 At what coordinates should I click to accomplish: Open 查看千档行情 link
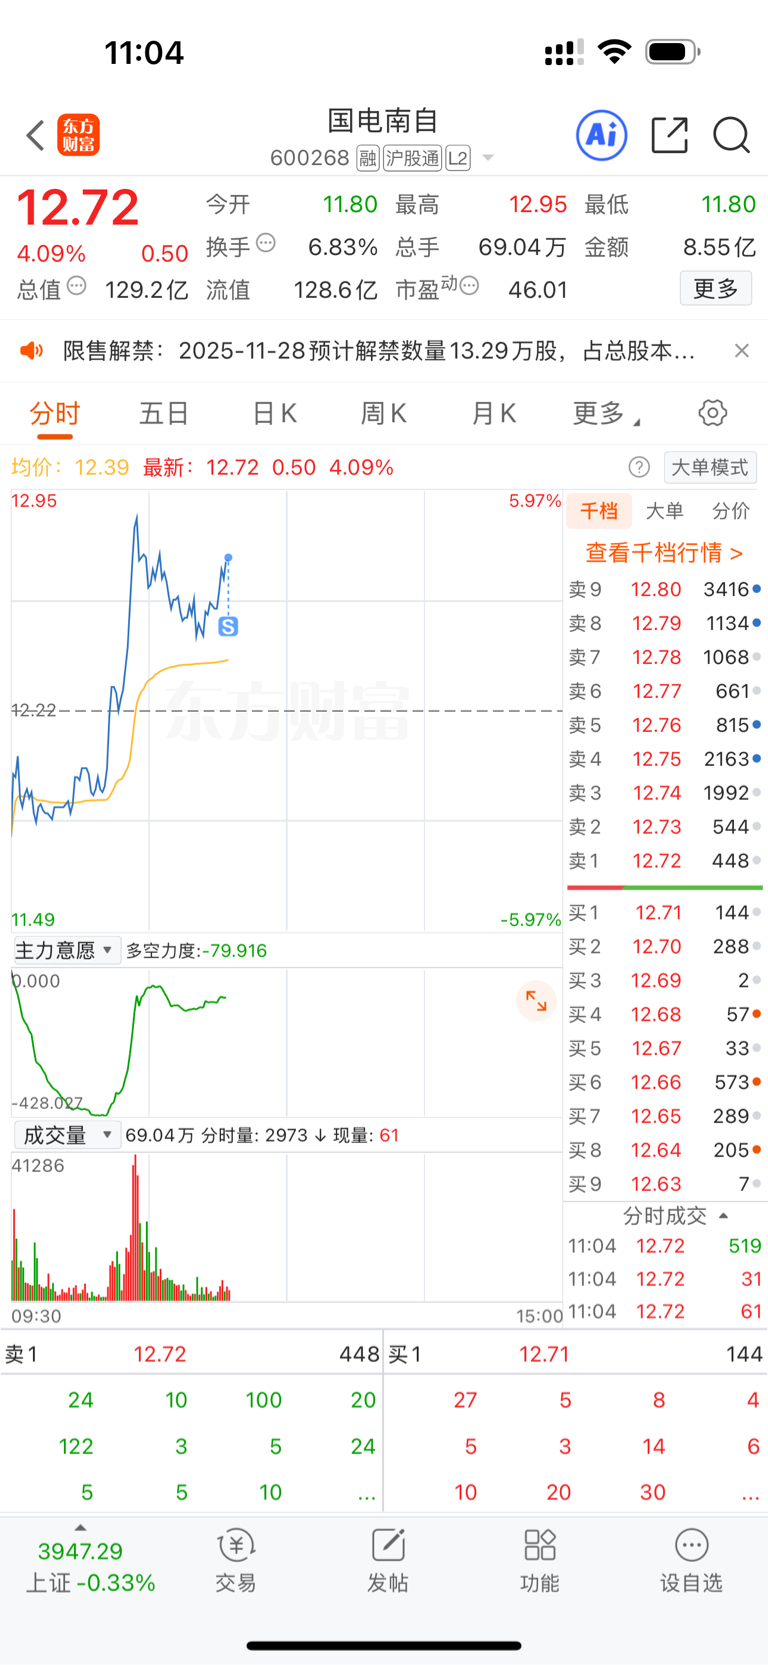pyautogui.click(x=664, y=552)
